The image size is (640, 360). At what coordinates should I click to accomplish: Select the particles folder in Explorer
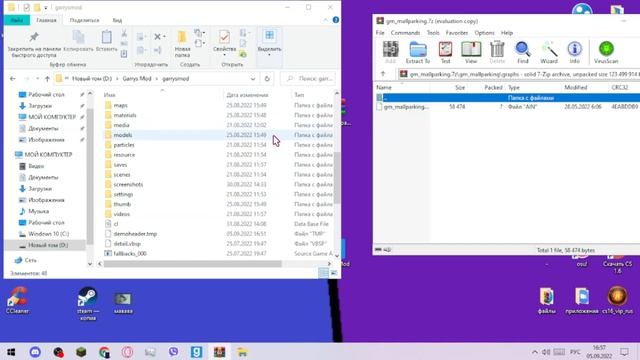(x=124, y=145)
